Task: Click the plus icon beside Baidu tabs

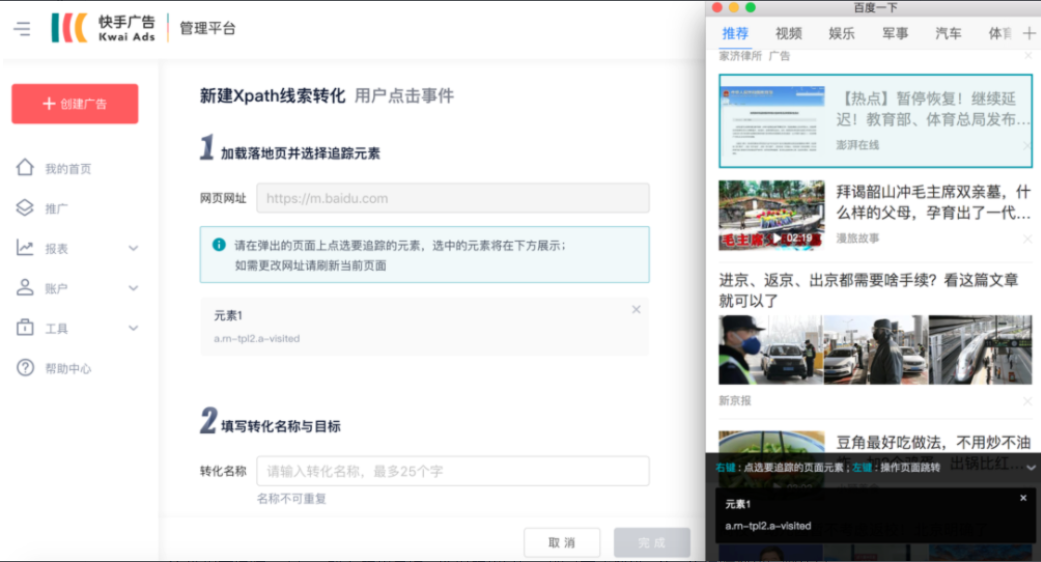Action: point(1029,33)
